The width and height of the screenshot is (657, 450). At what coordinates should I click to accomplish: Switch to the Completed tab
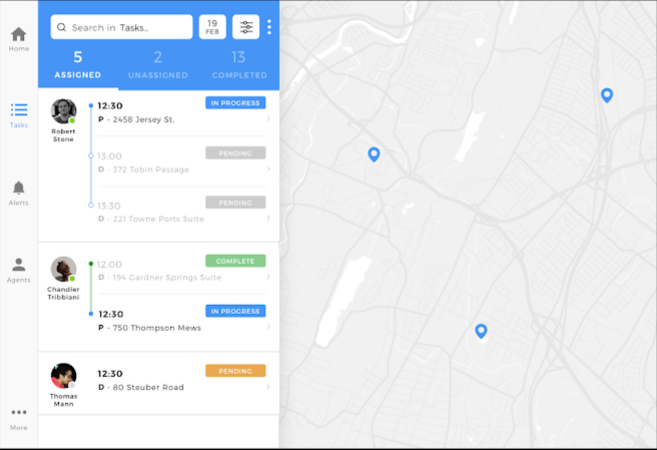click(x=239, y=65)
